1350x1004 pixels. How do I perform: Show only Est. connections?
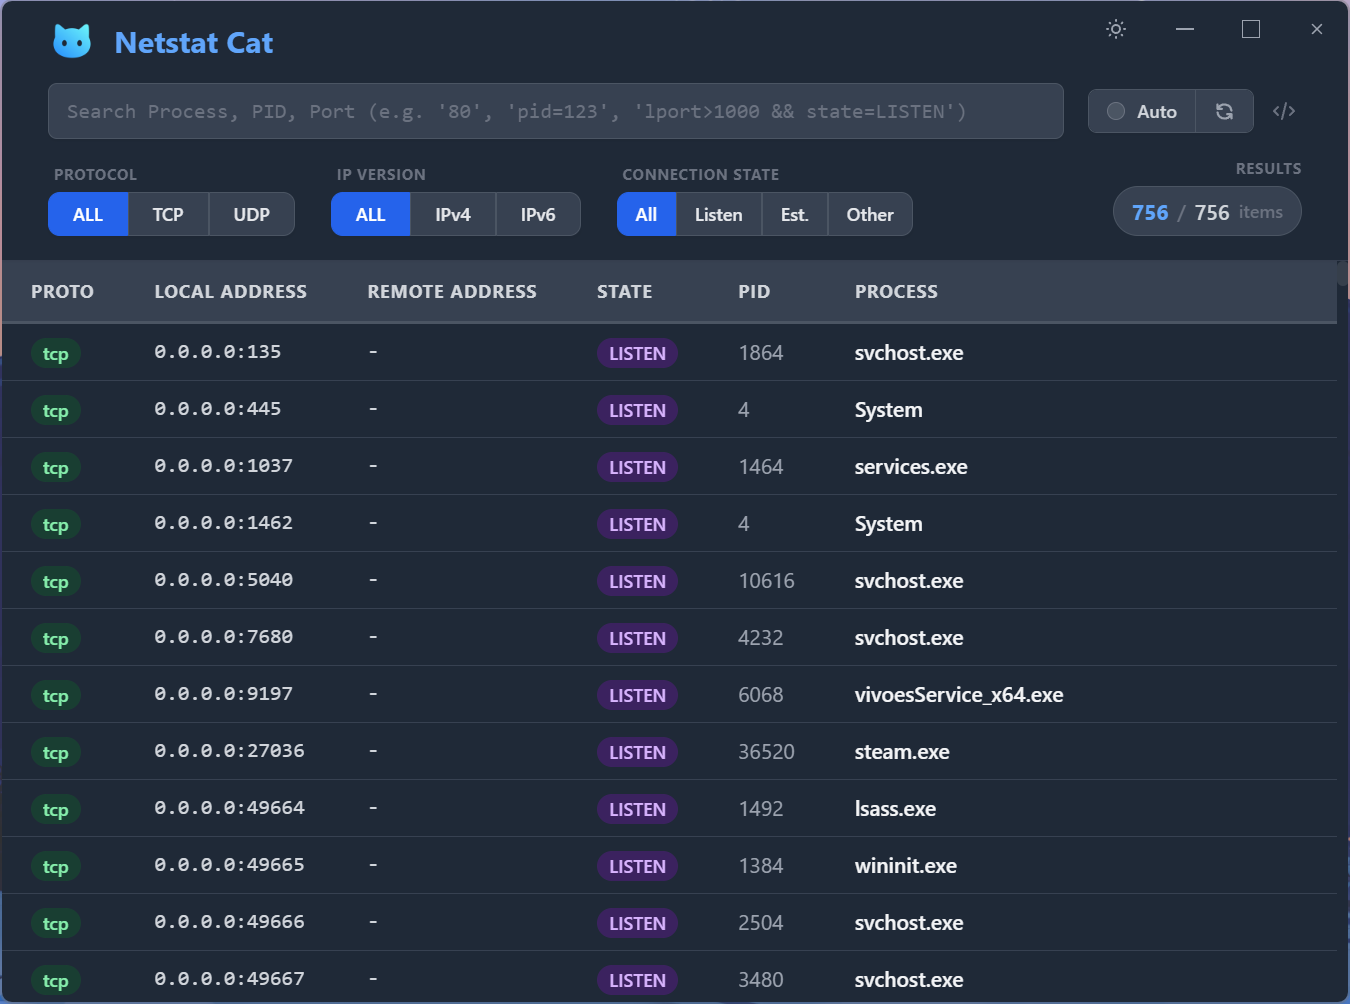[794, 214]
